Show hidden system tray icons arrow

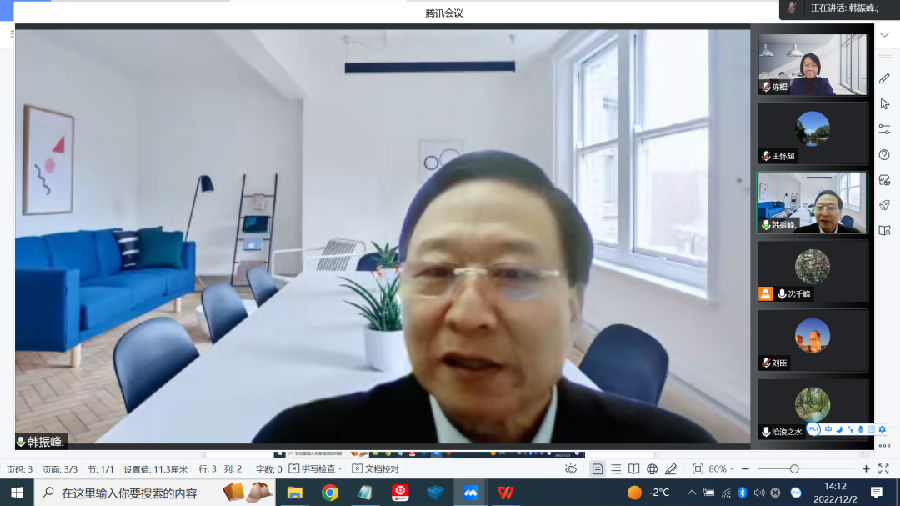(692, 492)
